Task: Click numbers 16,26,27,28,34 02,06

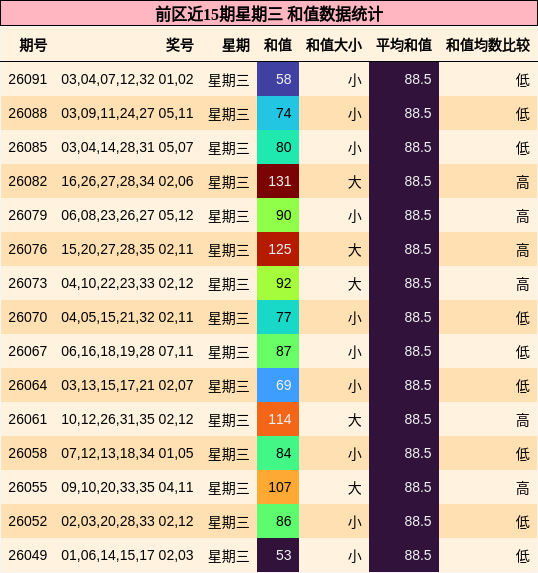Action: [127, 181]
